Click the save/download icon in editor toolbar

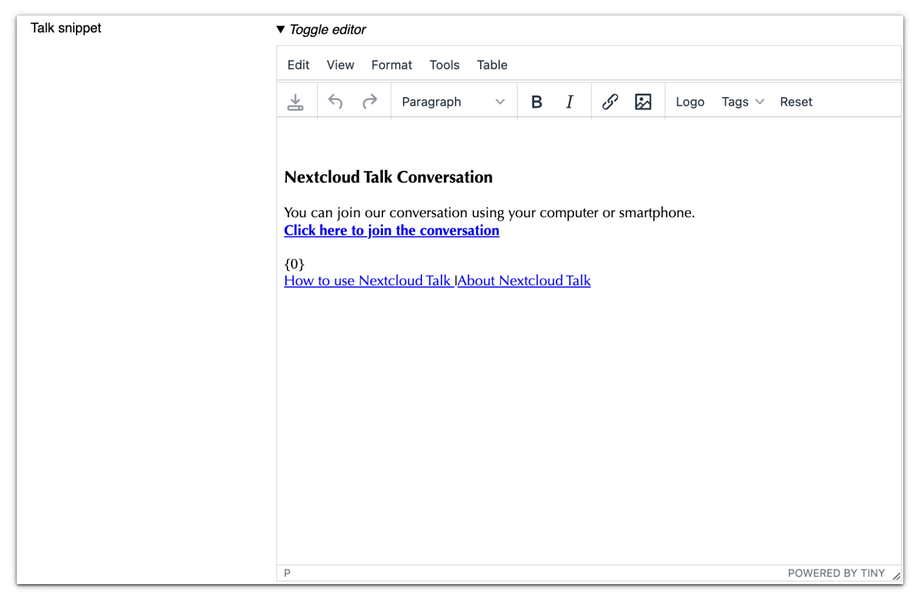click(296, 102)
